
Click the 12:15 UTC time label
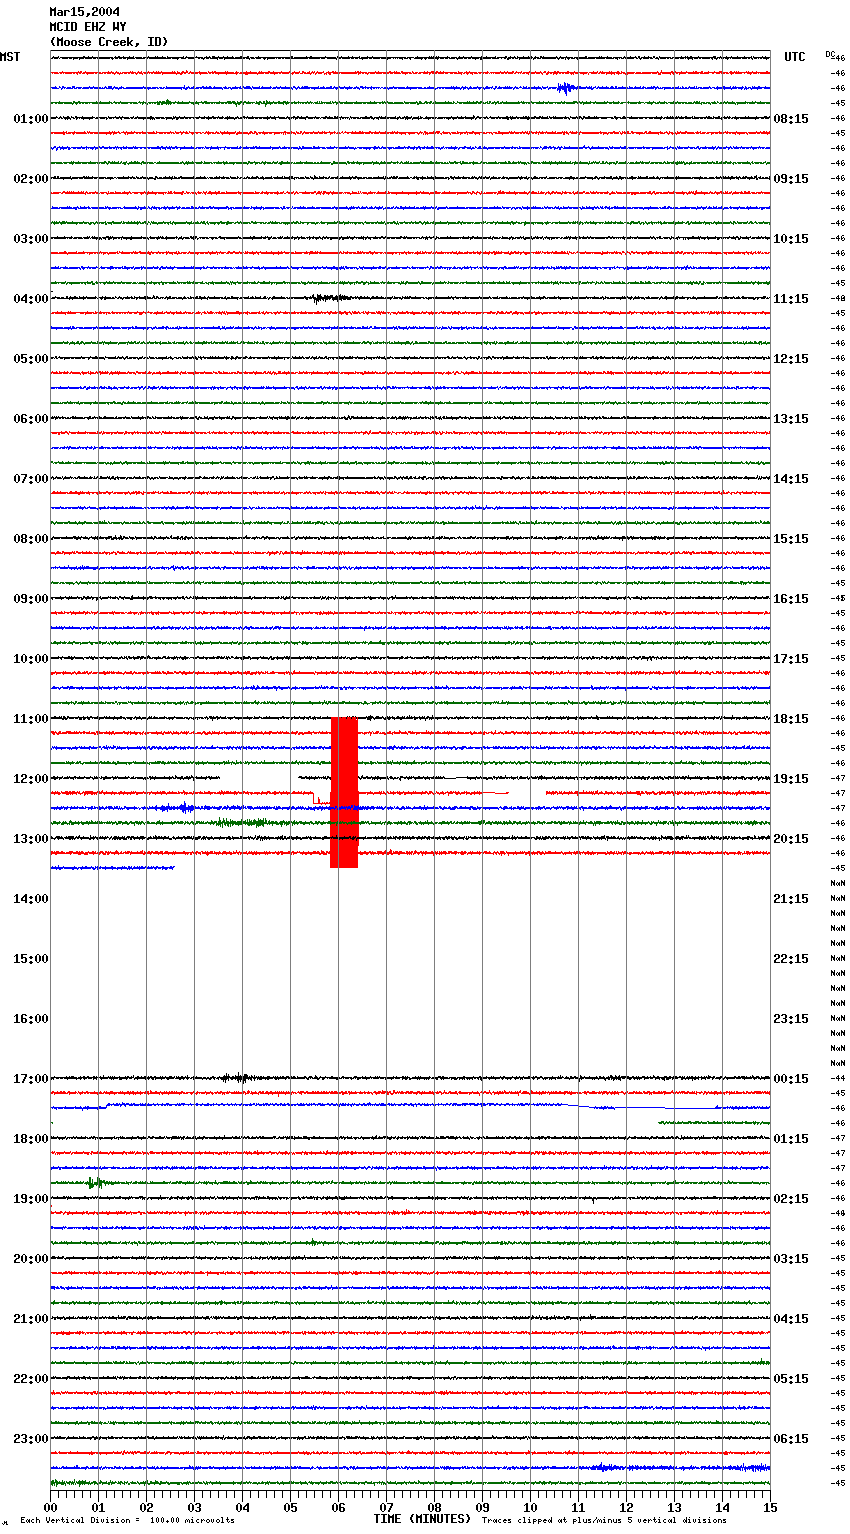click(791, 359)
